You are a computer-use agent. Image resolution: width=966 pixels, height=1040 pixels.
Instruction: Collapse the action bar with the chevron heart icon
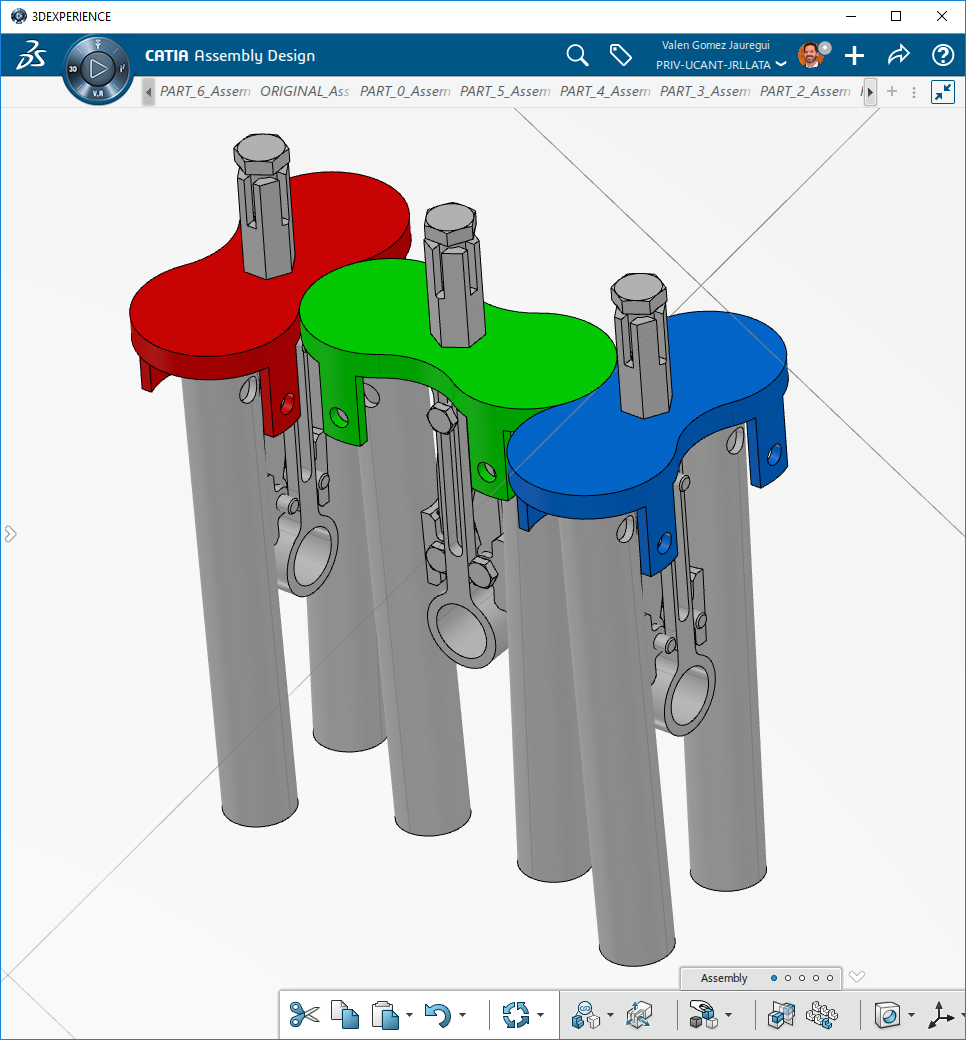(857, 976)
